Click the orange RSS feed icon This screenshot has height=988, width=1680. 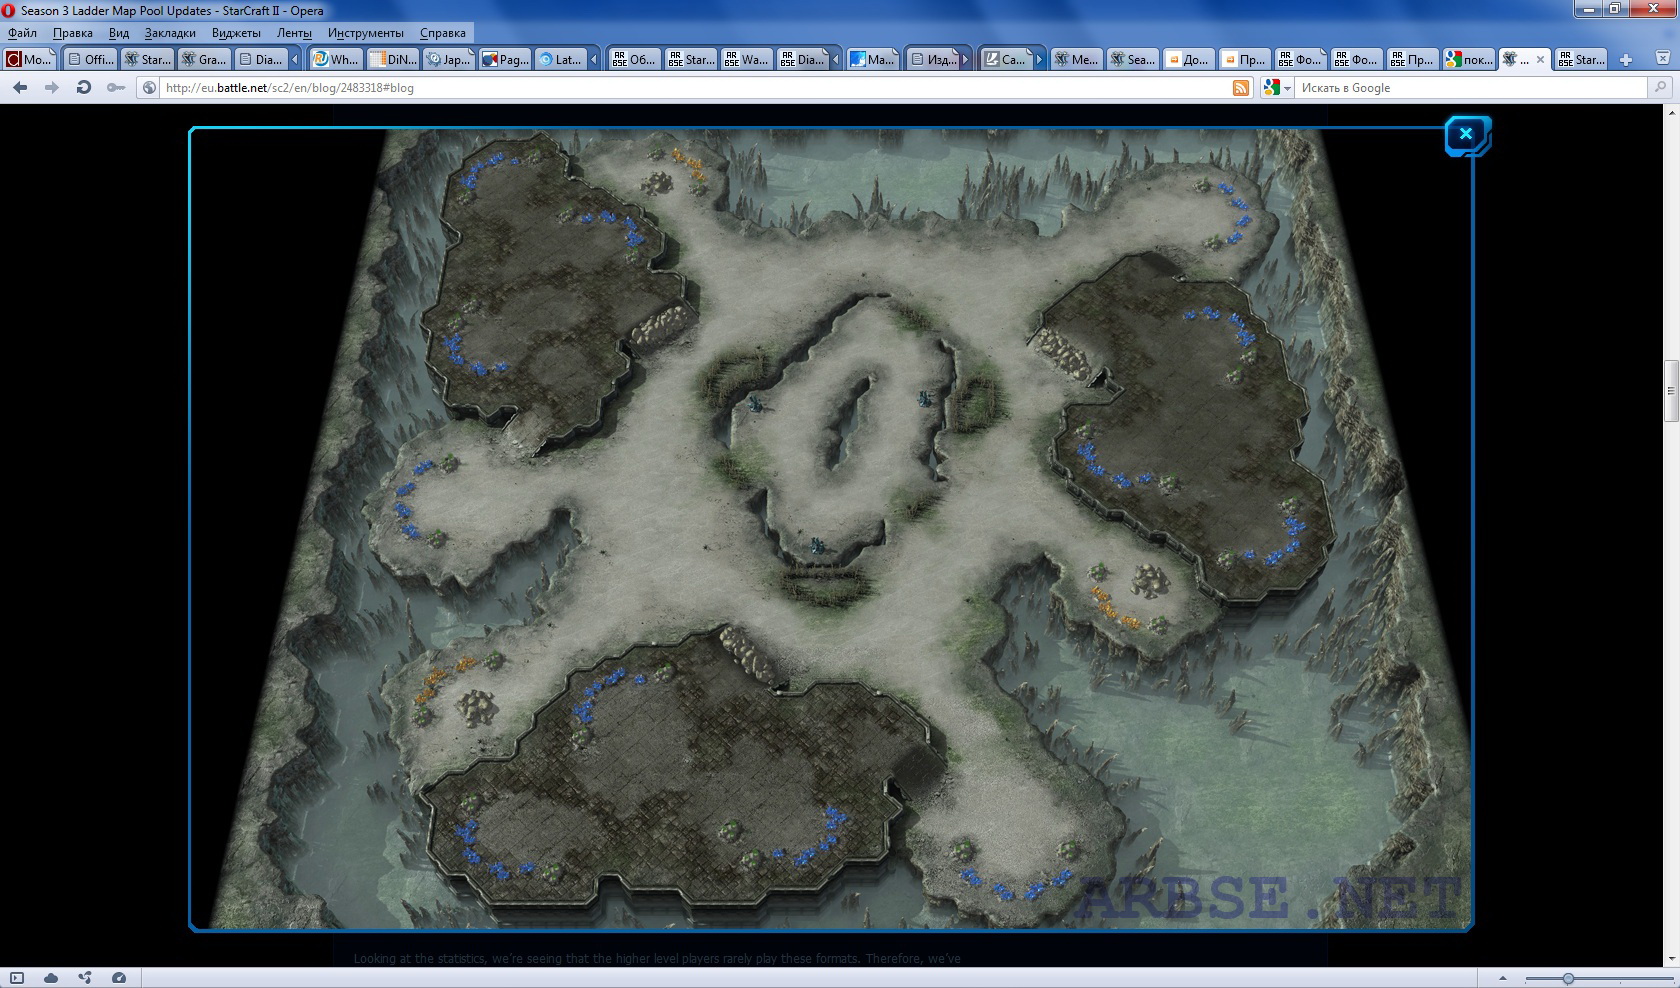(1241, 88)
